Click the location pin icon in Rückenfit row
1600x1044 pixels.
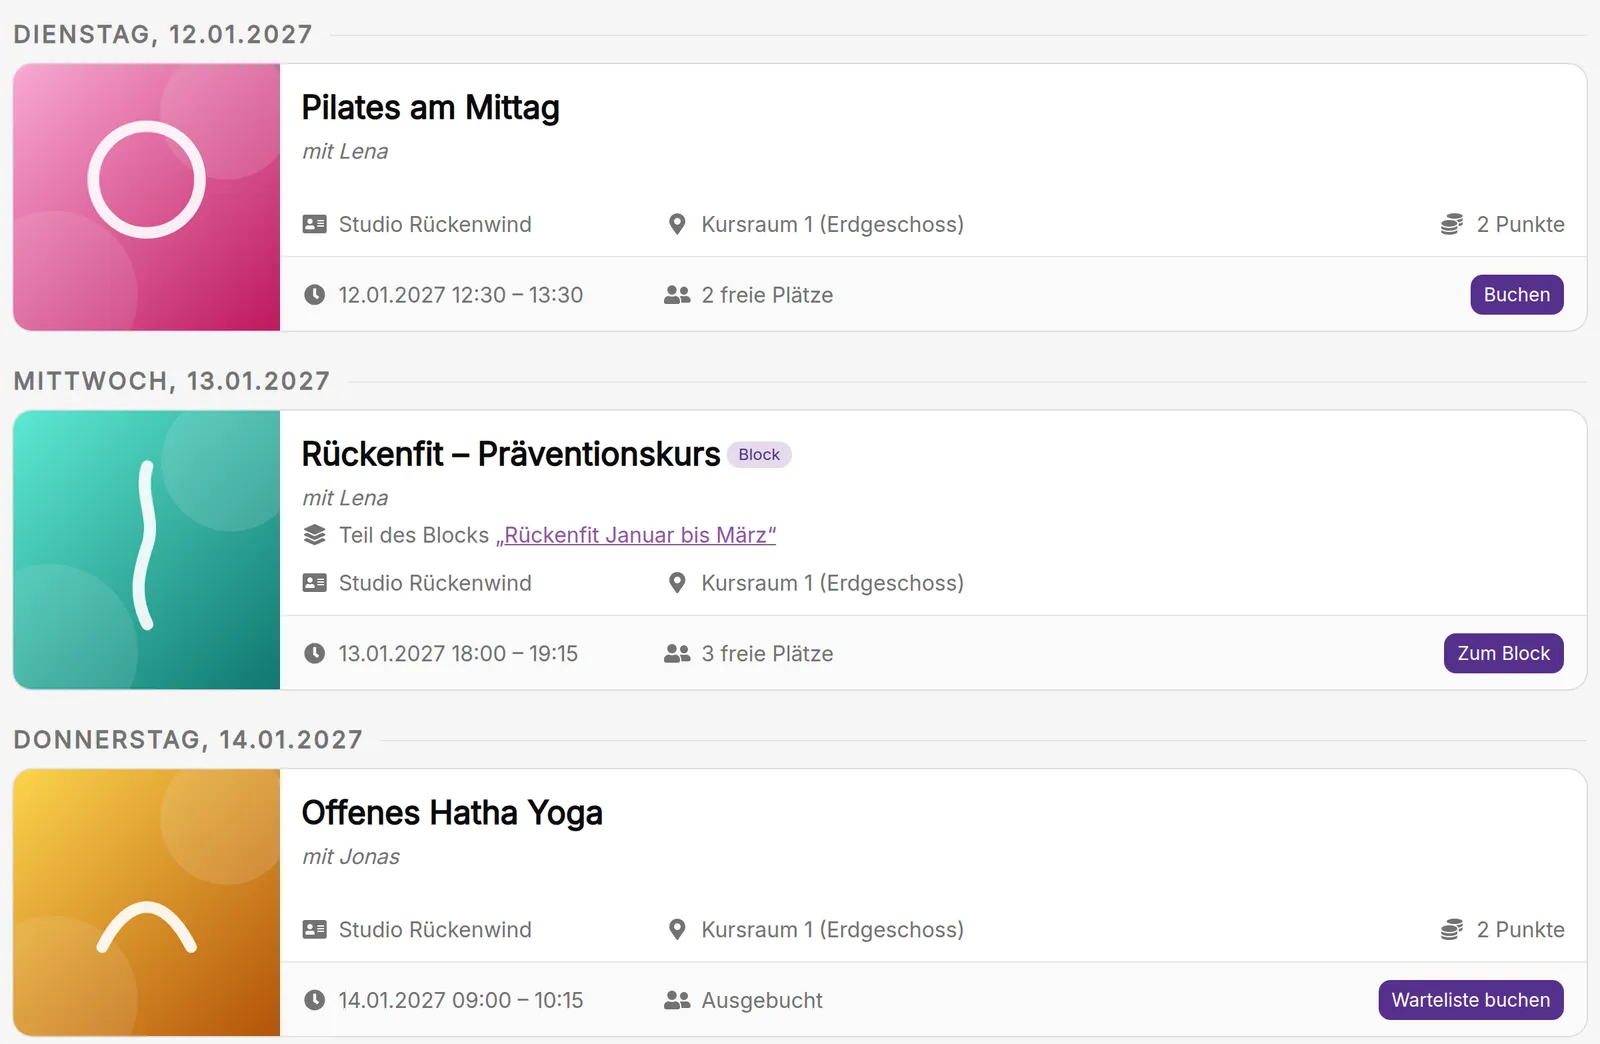point(677,583)
